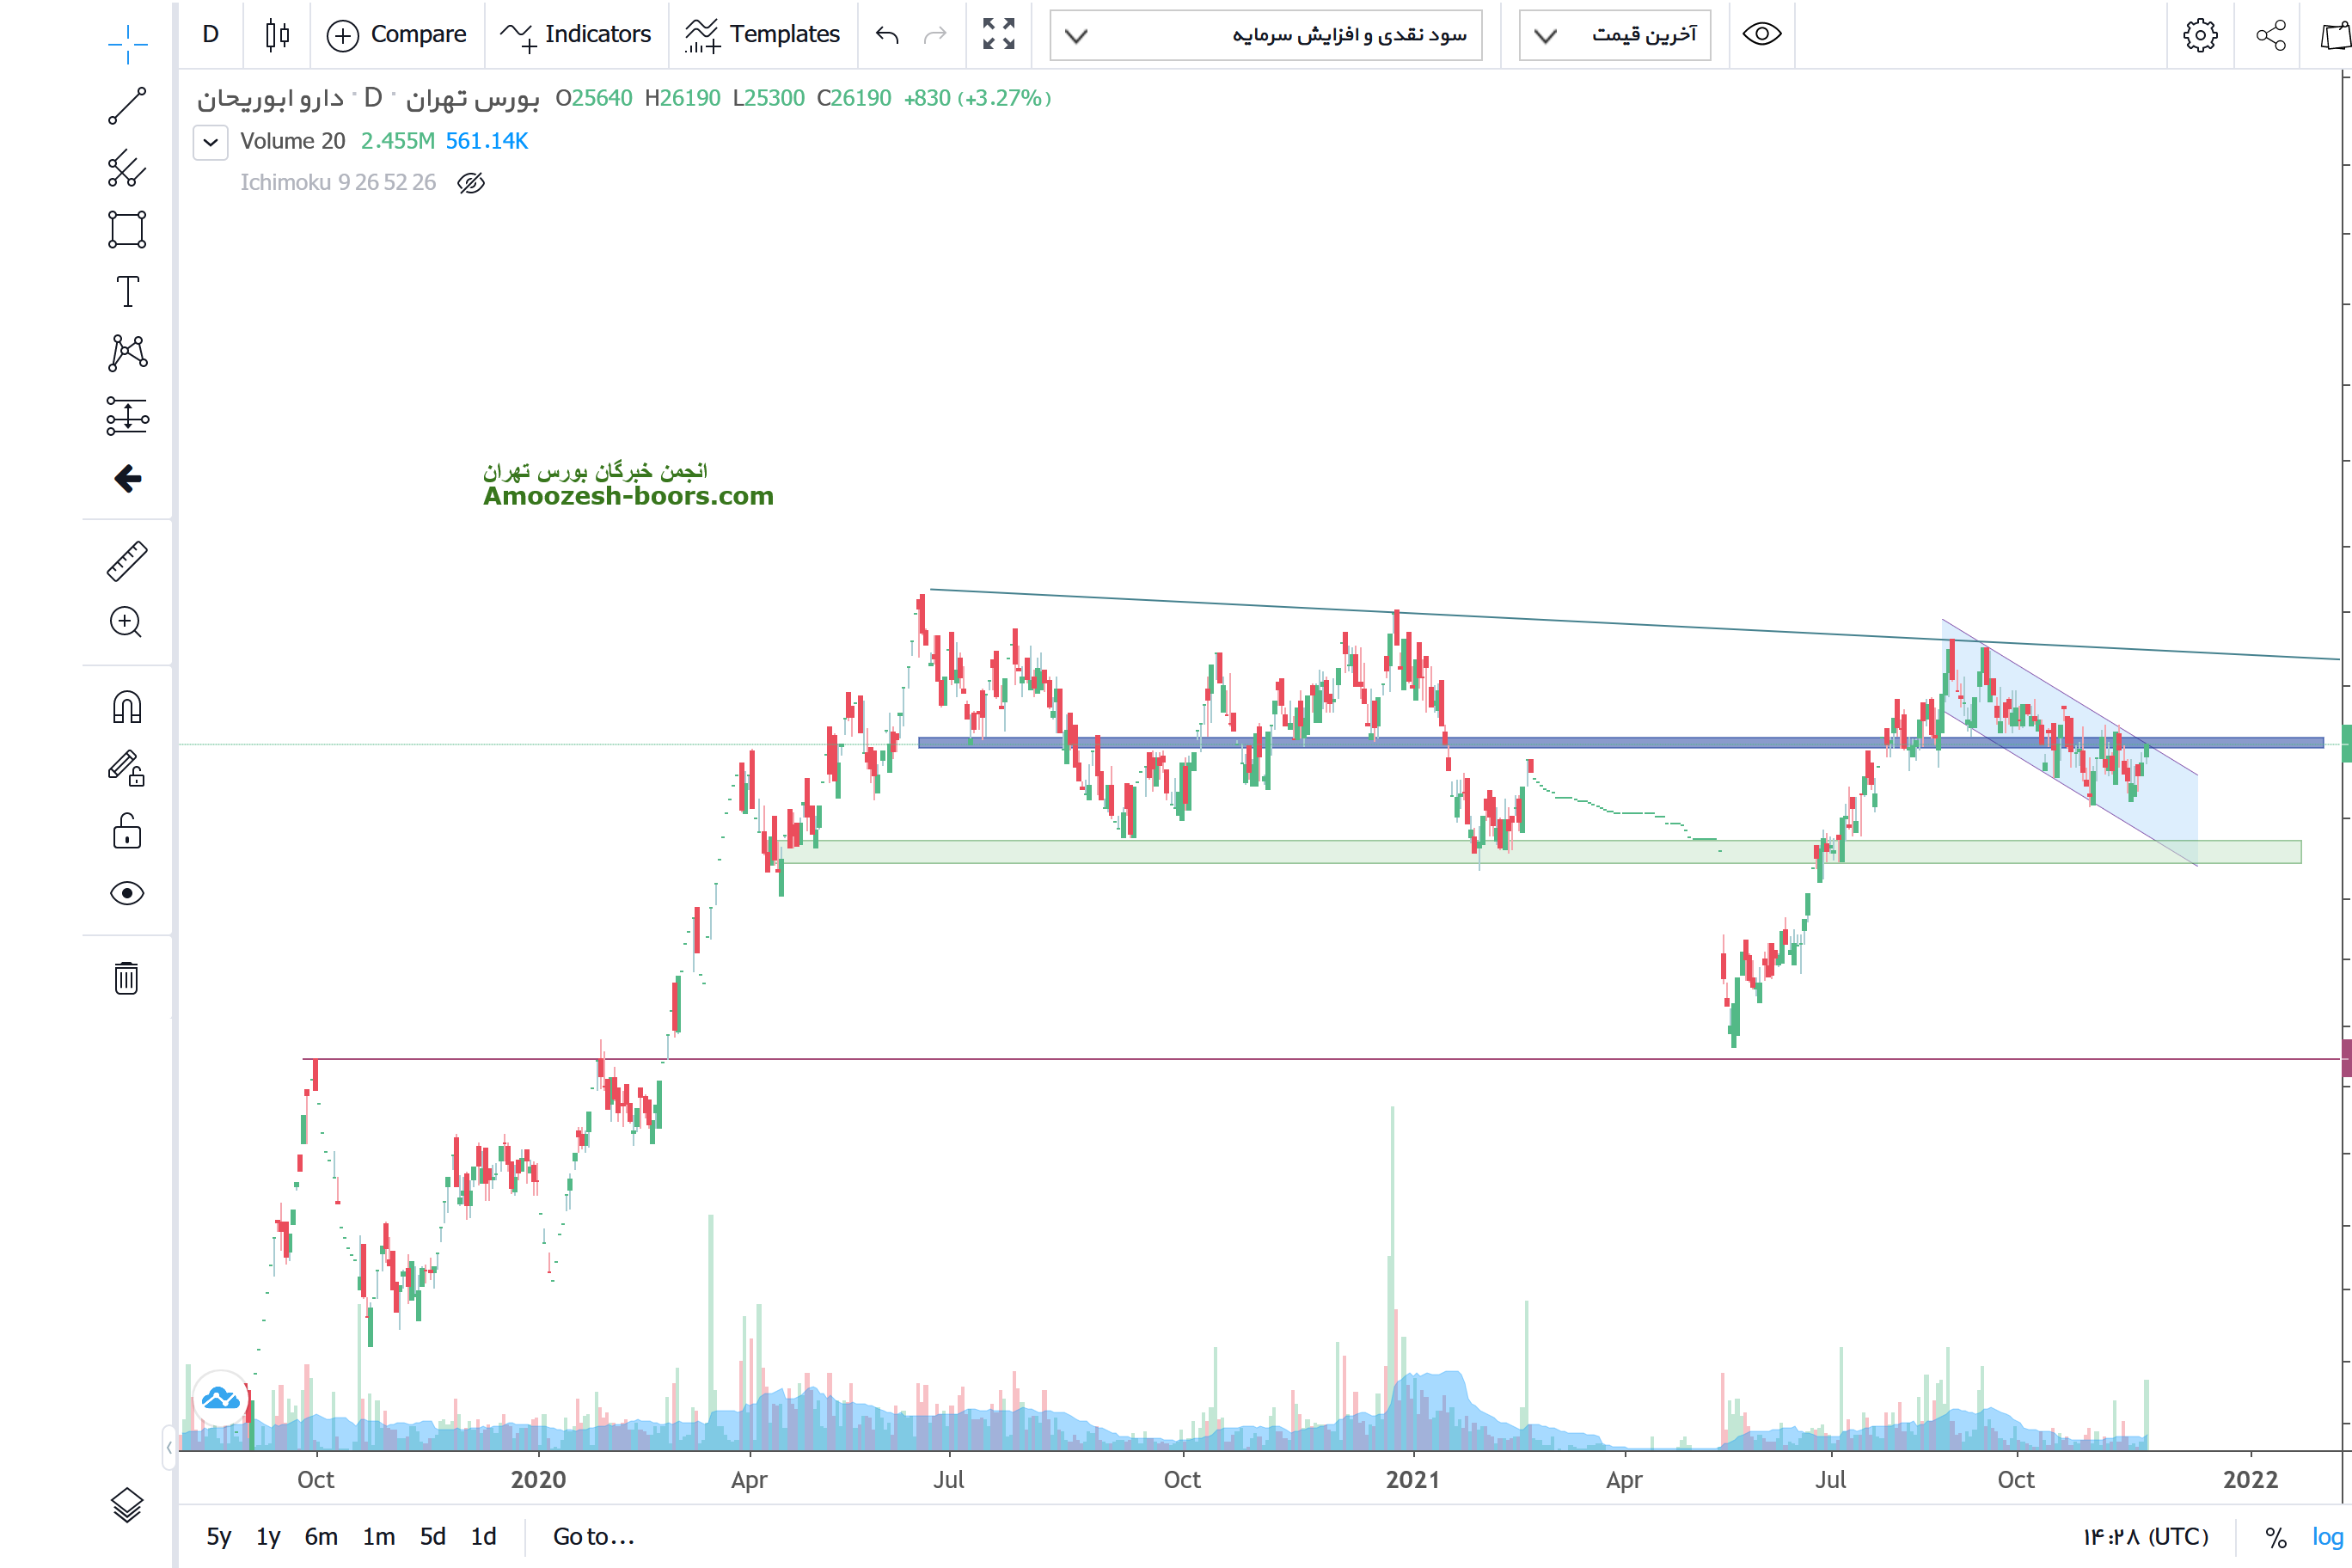The image size is (2352, 1568).
Task: Open the Indicators menu
Action: pos(576,35)
